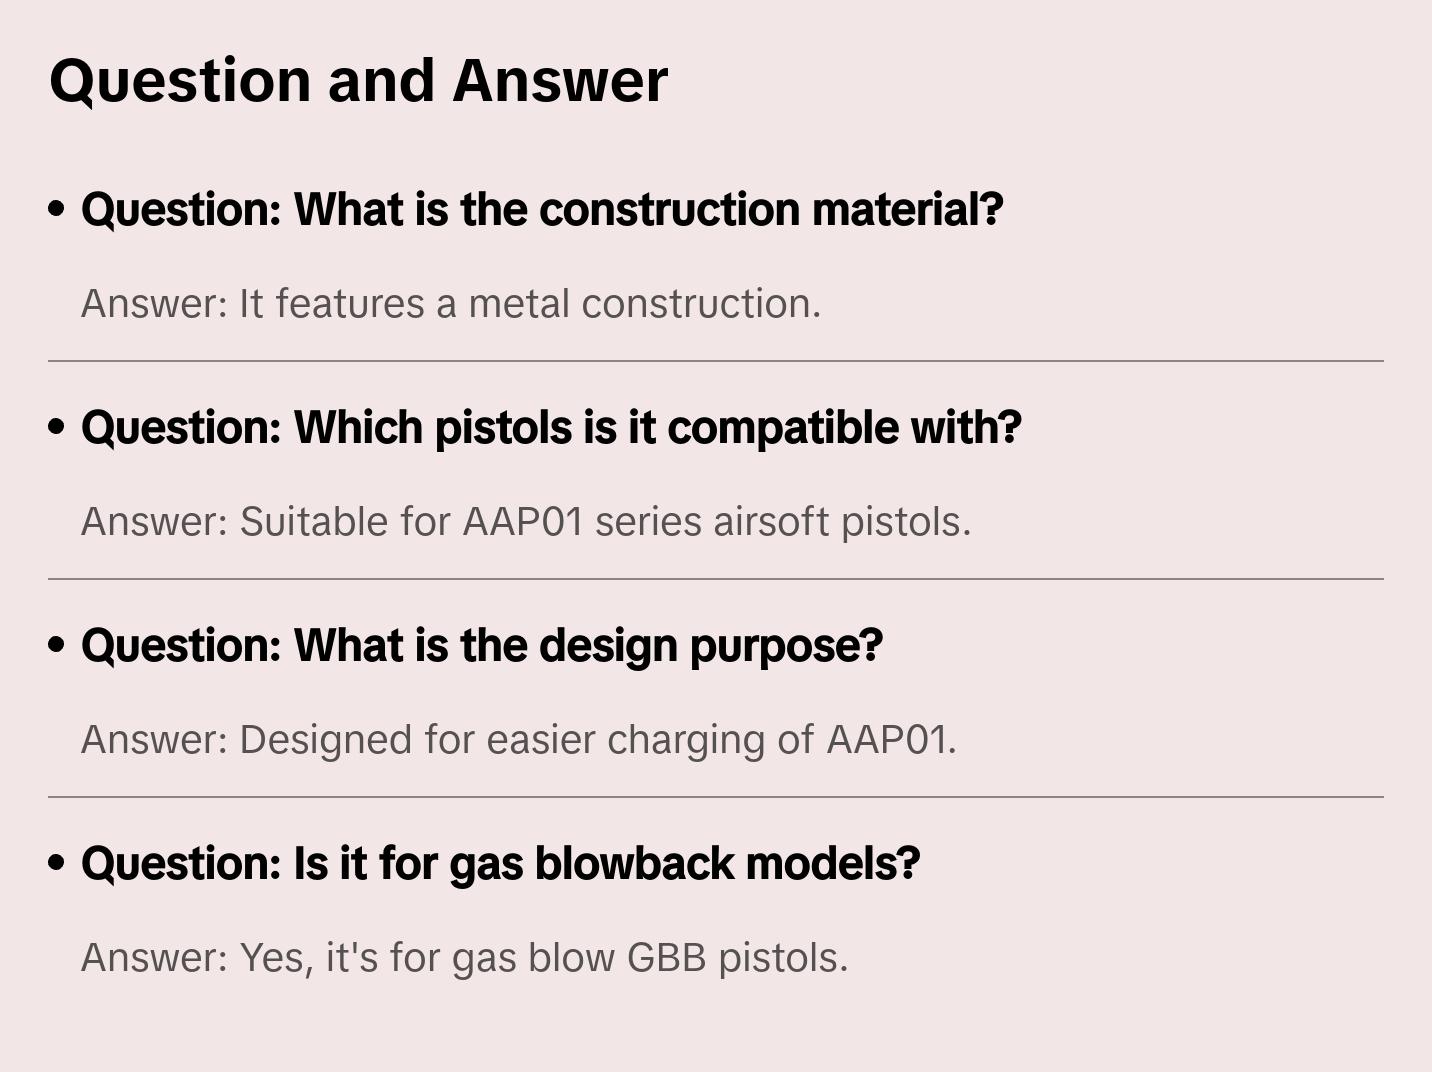
Task: Click the answer starting with "Suitable for"
Action: (525, 522)
